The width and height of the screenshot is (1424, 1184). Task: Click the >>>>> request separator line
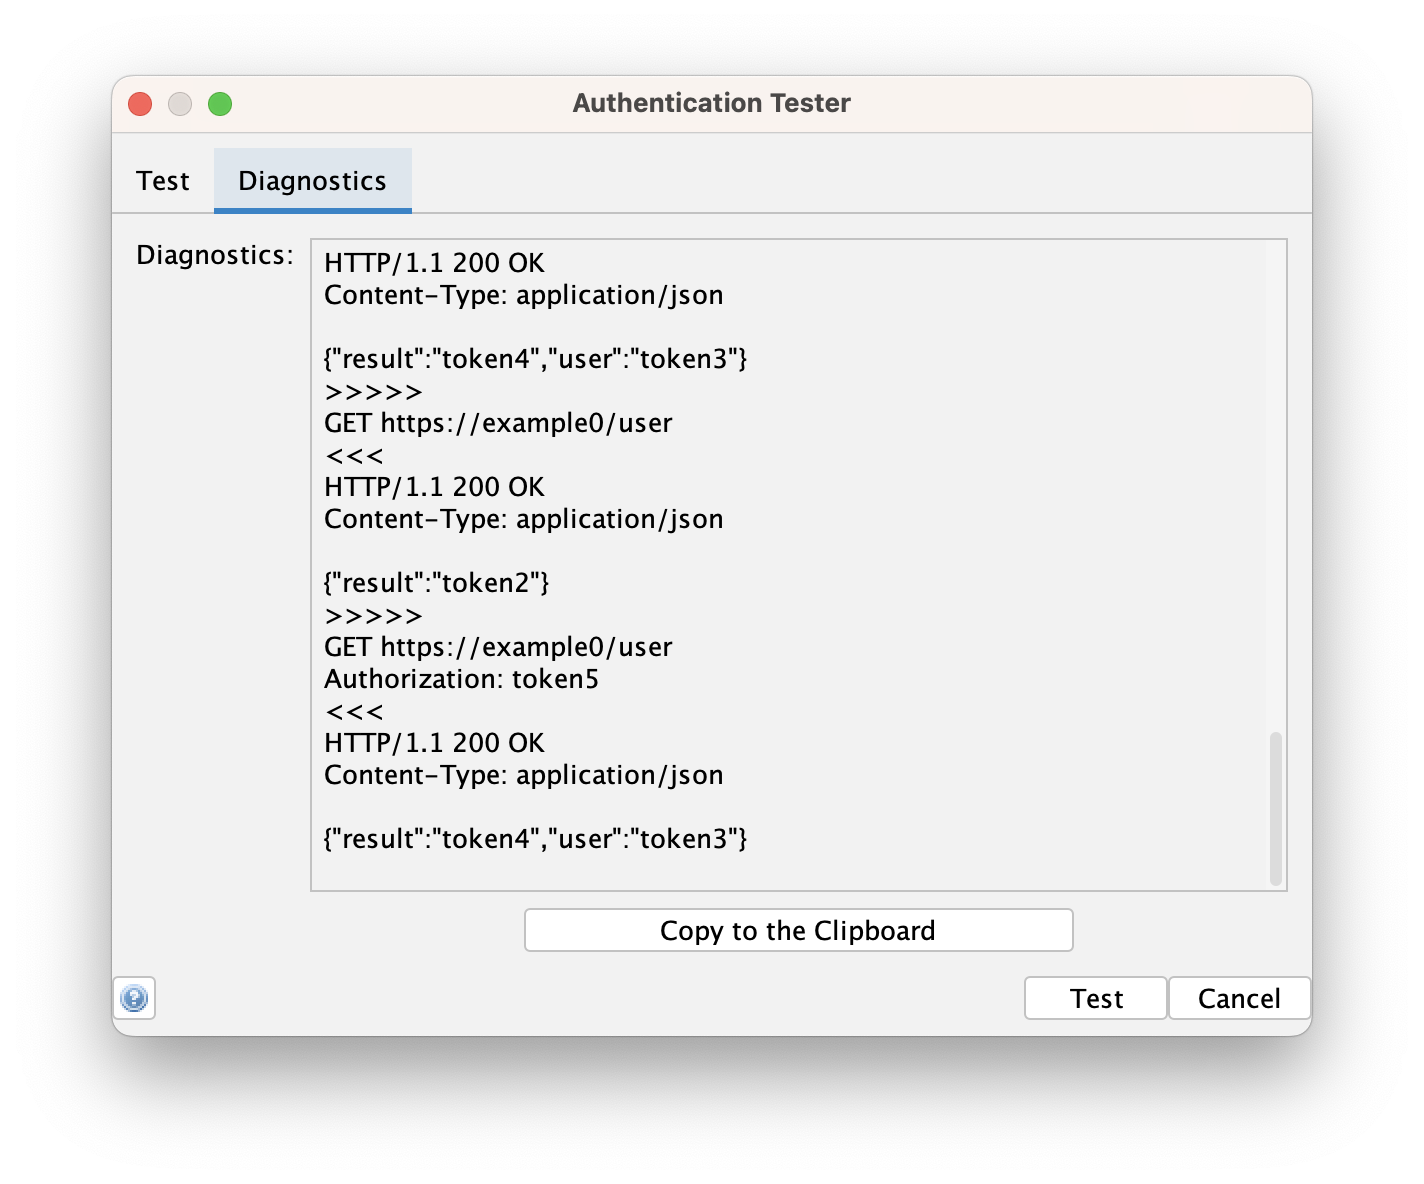[373, 391]
